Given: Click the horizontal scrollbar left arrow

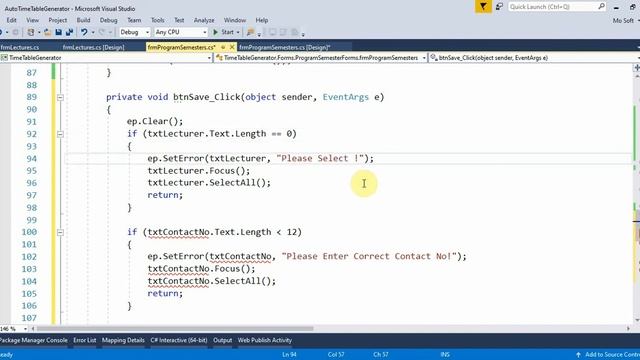Looking at the screenshot, I should [33, 329].
